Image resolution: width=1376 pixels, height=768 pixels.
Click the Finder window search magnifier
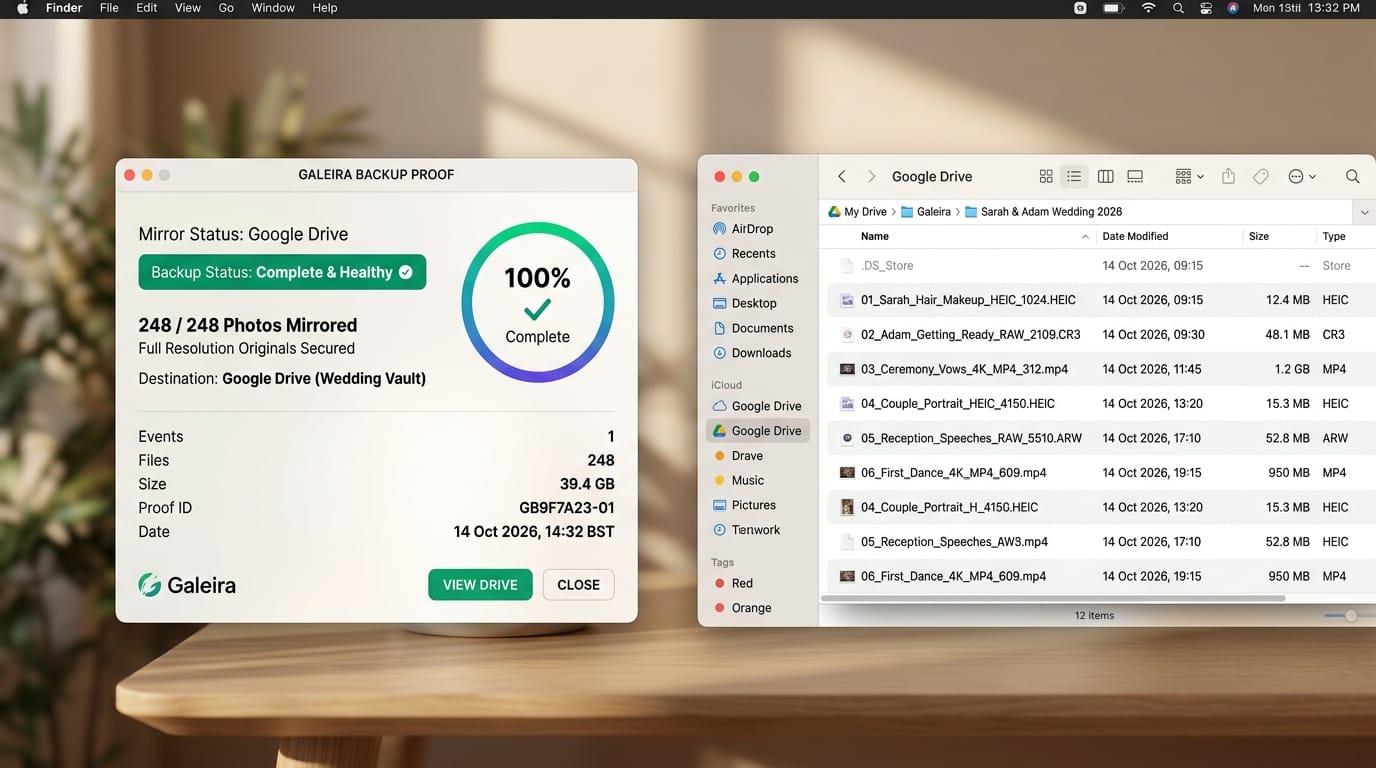pyautogui.click(x=1352, y=176)
